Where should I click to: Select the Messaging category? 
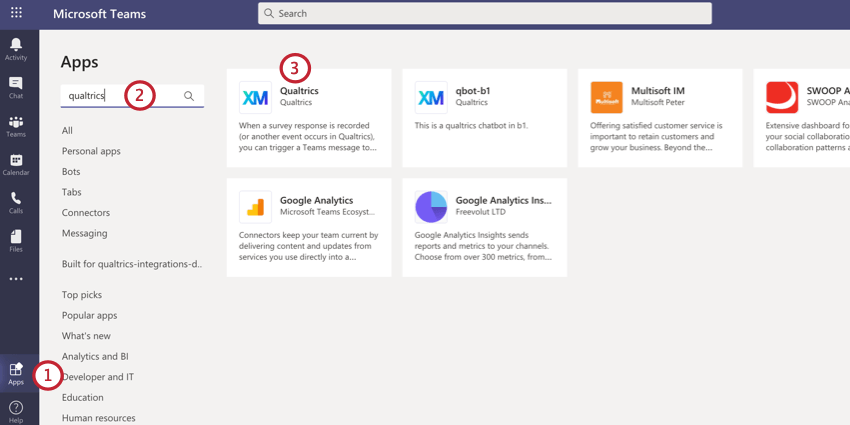[85, 234]
